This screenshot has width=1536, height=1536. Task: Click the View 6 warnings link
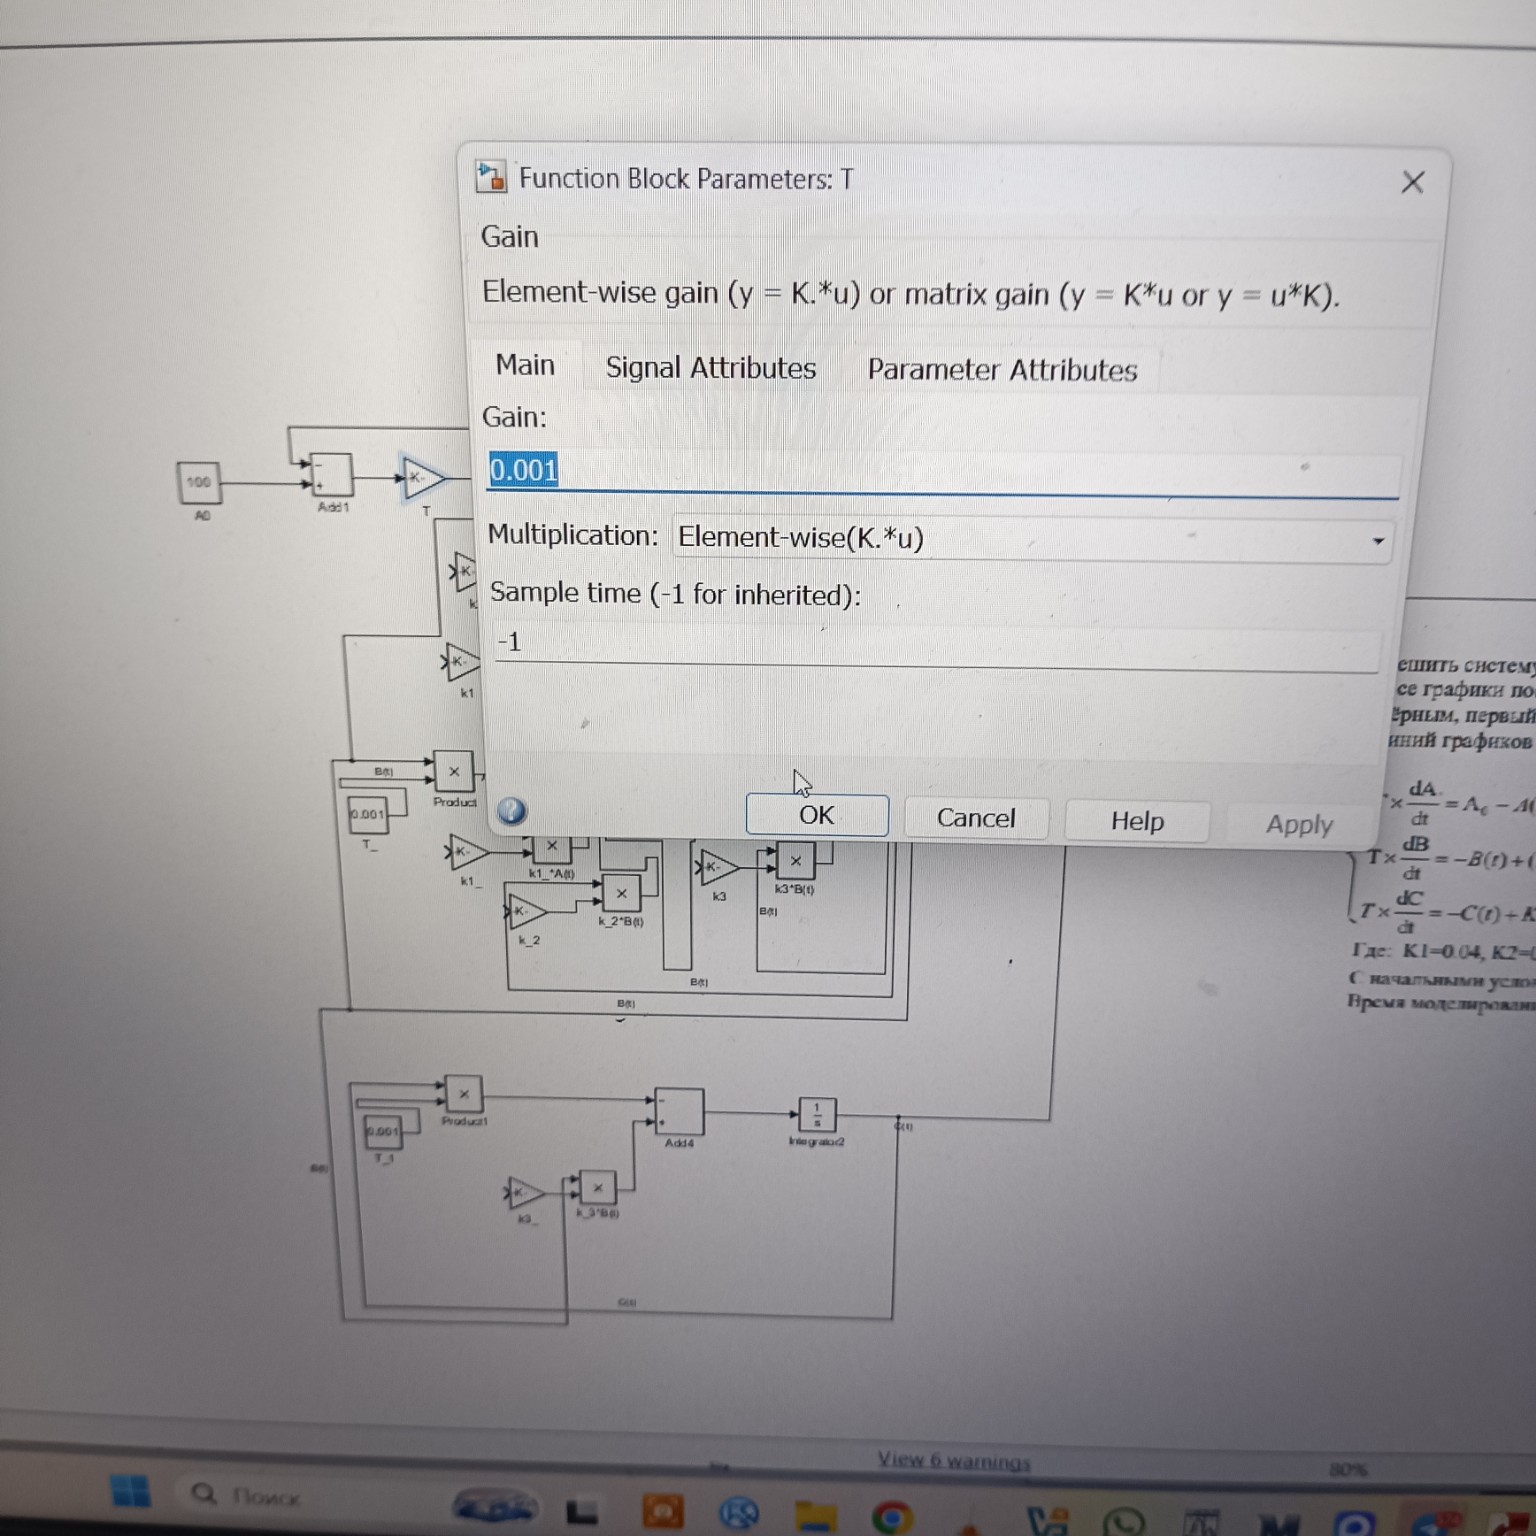(953, 1461)
